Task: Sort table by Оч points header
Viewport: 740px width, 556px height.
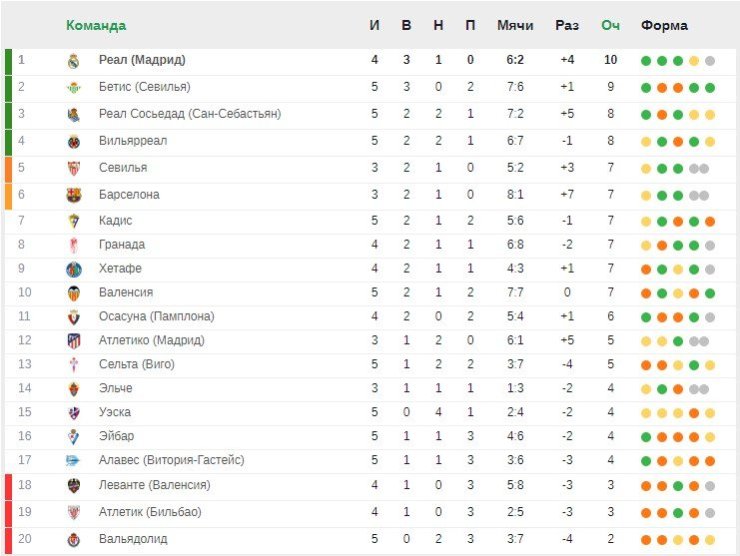Action: [610, 25]
